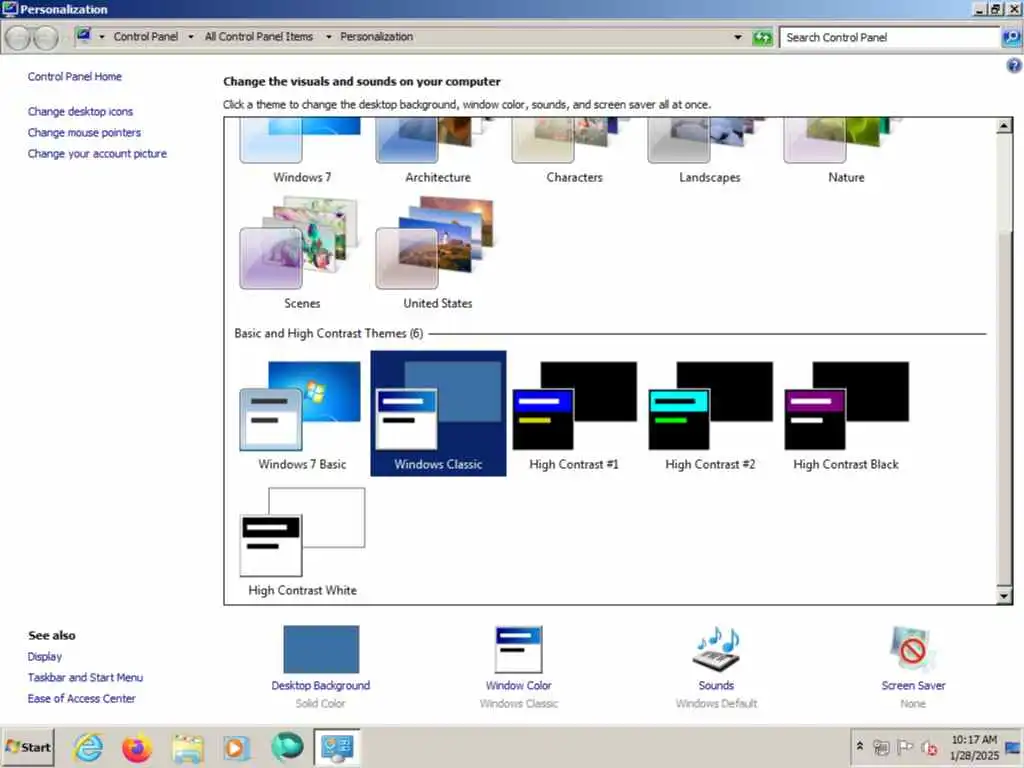Viewport: 1024px width, 768px height.
Task: Click the Personalization taskbar button
Action: pos(337,747)
